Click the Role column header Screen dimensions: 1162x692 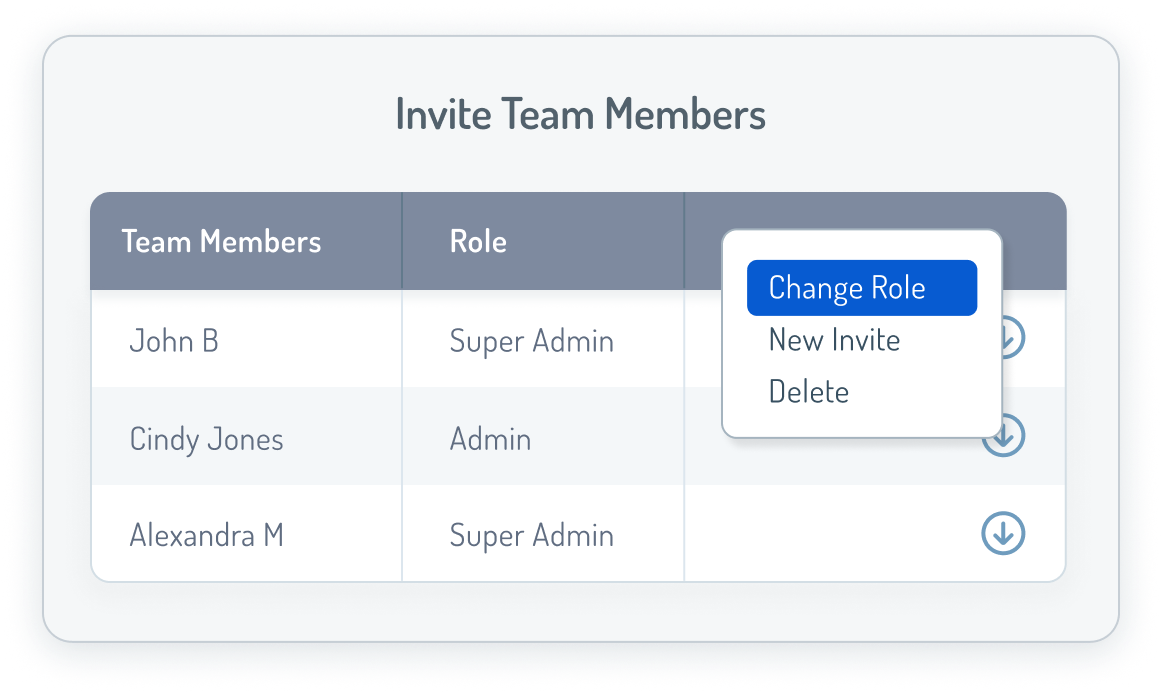coord(478,241)
